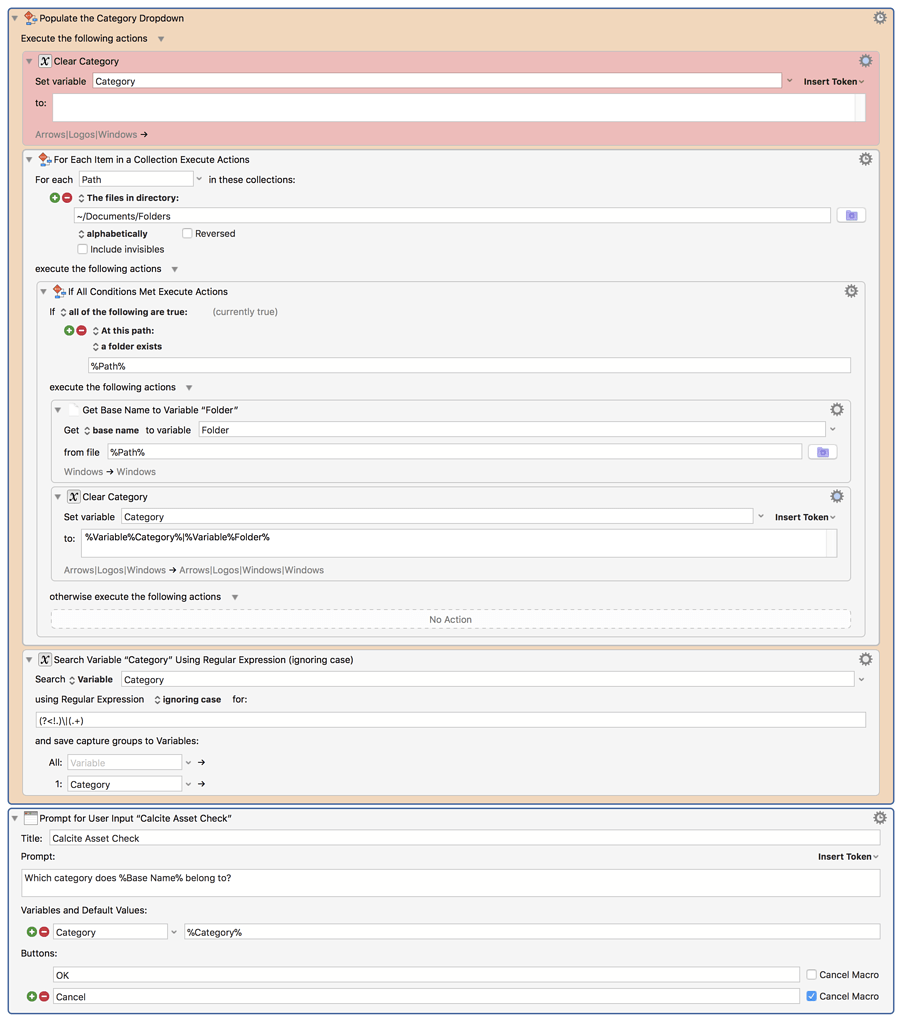Open the gear menu on Clear Category action
Screen dimensions: 902x1024
coord(866,60)
